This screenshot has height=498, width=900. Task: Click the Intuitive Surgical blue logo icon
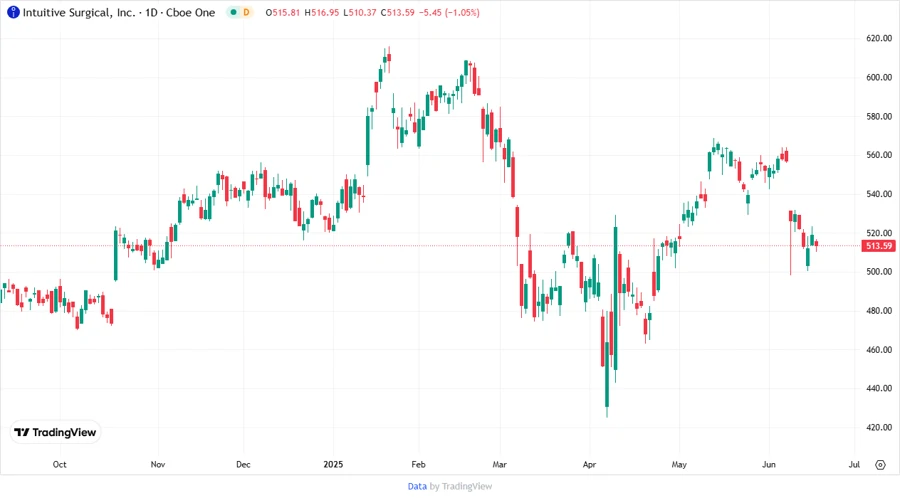[13, 13]
